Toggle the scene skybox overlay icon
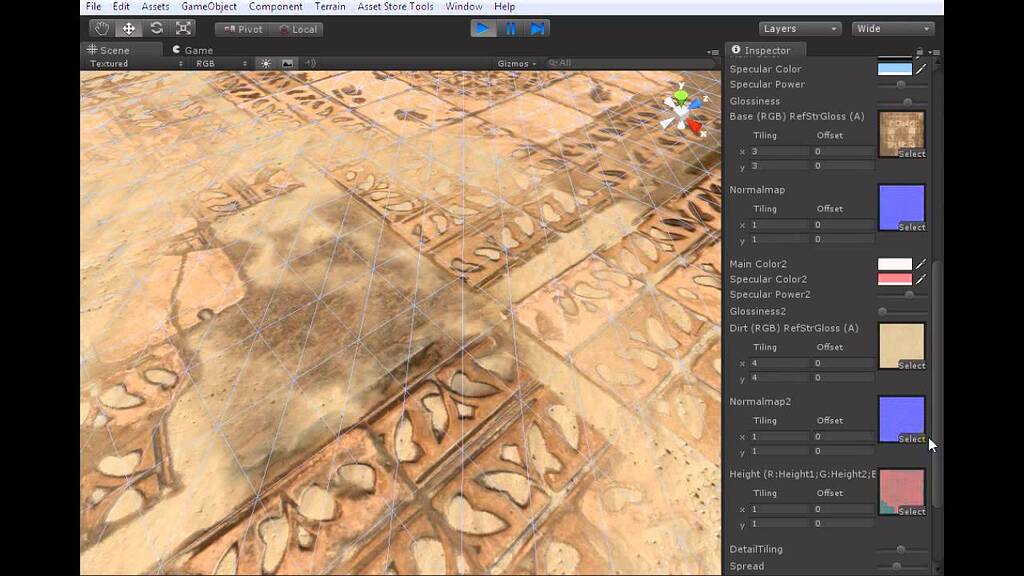Image resolution: width=1024 pixels, height=576 pixels. tap(288, 63)
